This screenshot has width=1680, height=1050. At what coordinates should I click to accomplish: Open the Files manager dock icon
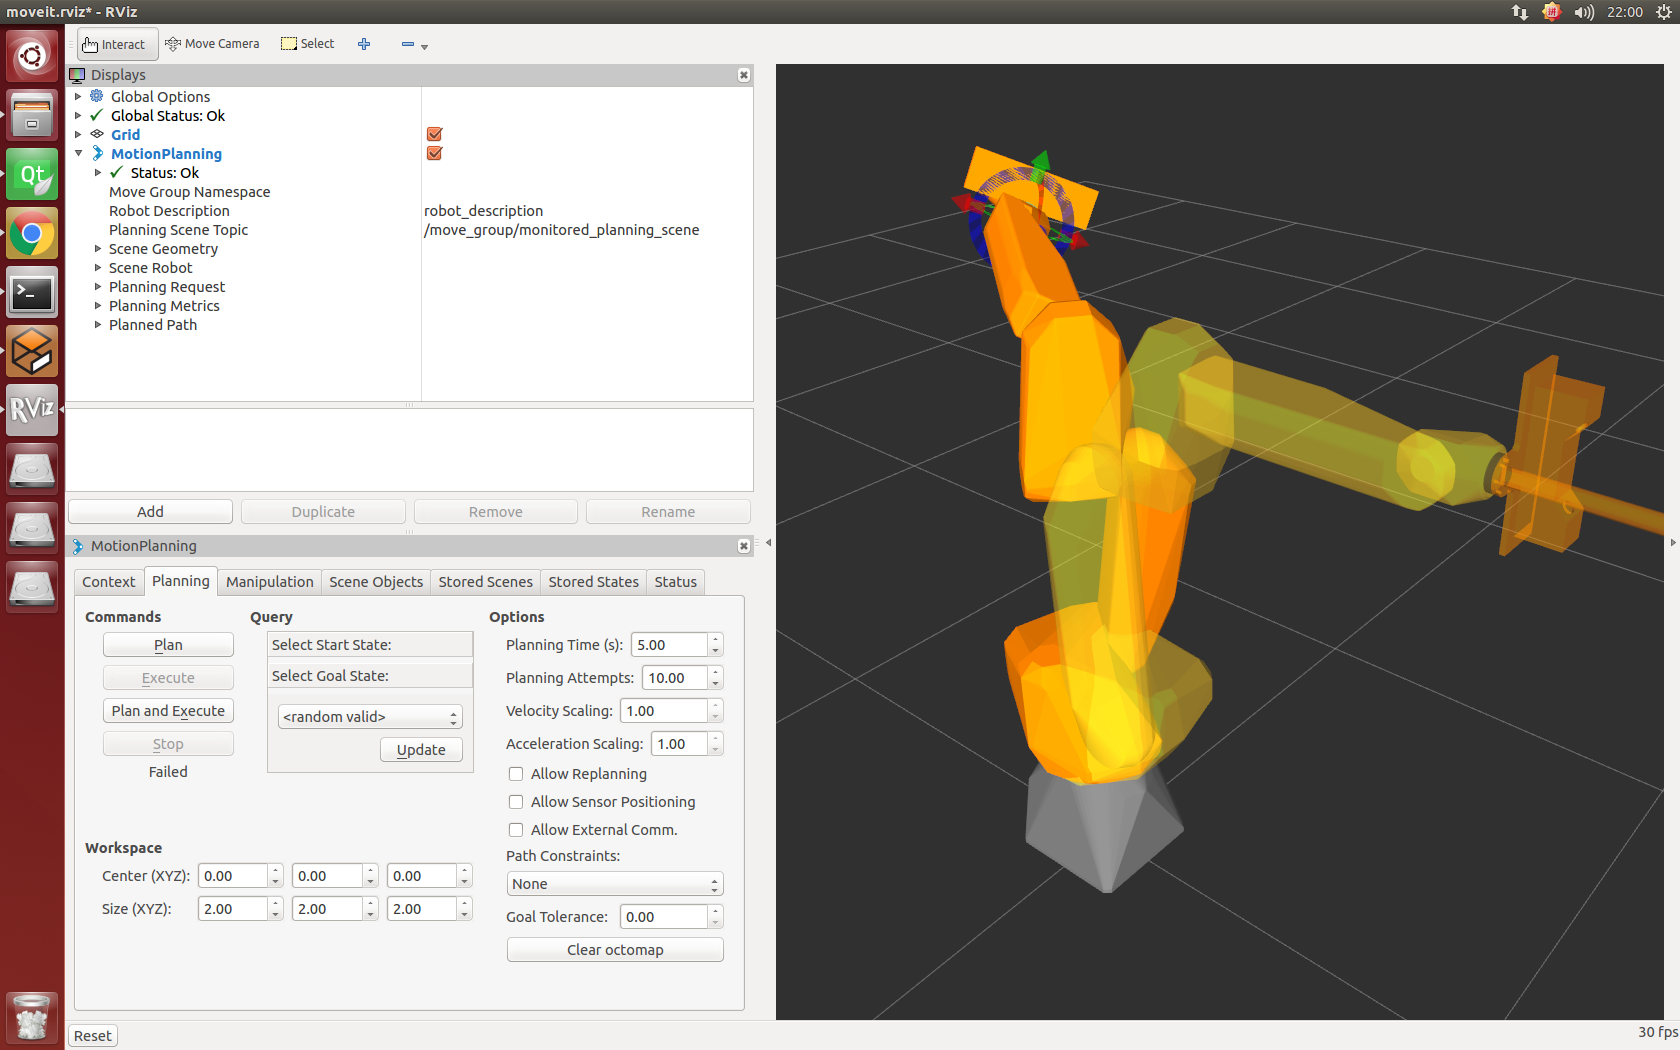[x=32, y=115]
